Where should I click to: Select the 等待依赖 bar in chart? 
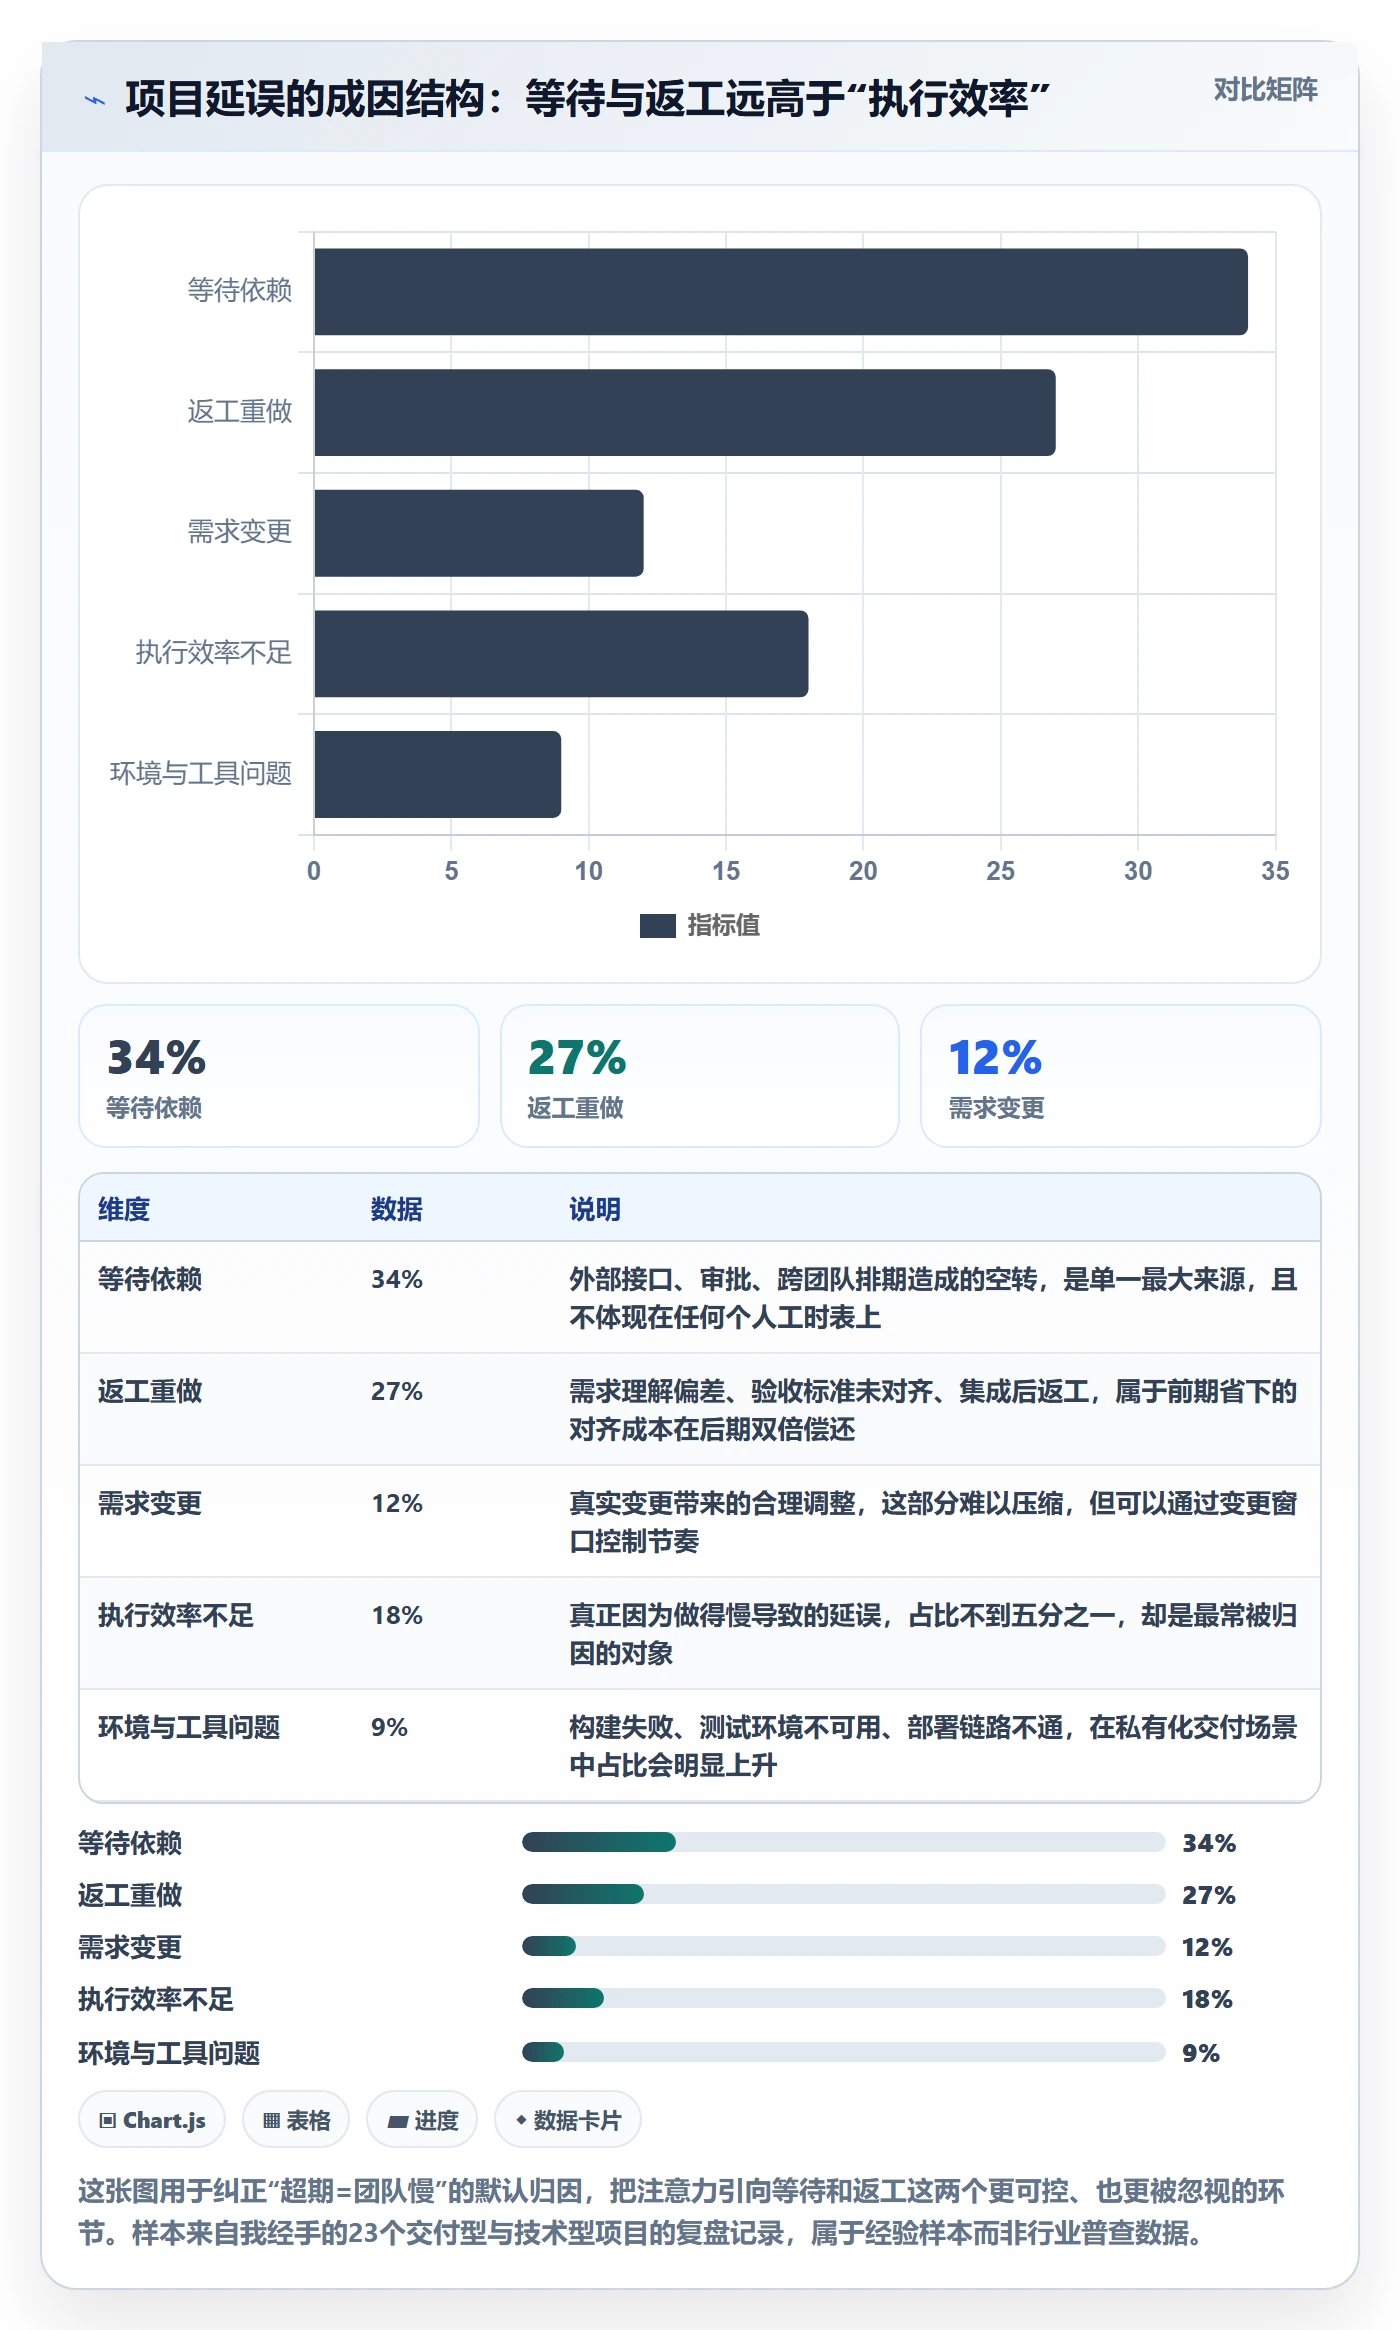click(781, 292)
